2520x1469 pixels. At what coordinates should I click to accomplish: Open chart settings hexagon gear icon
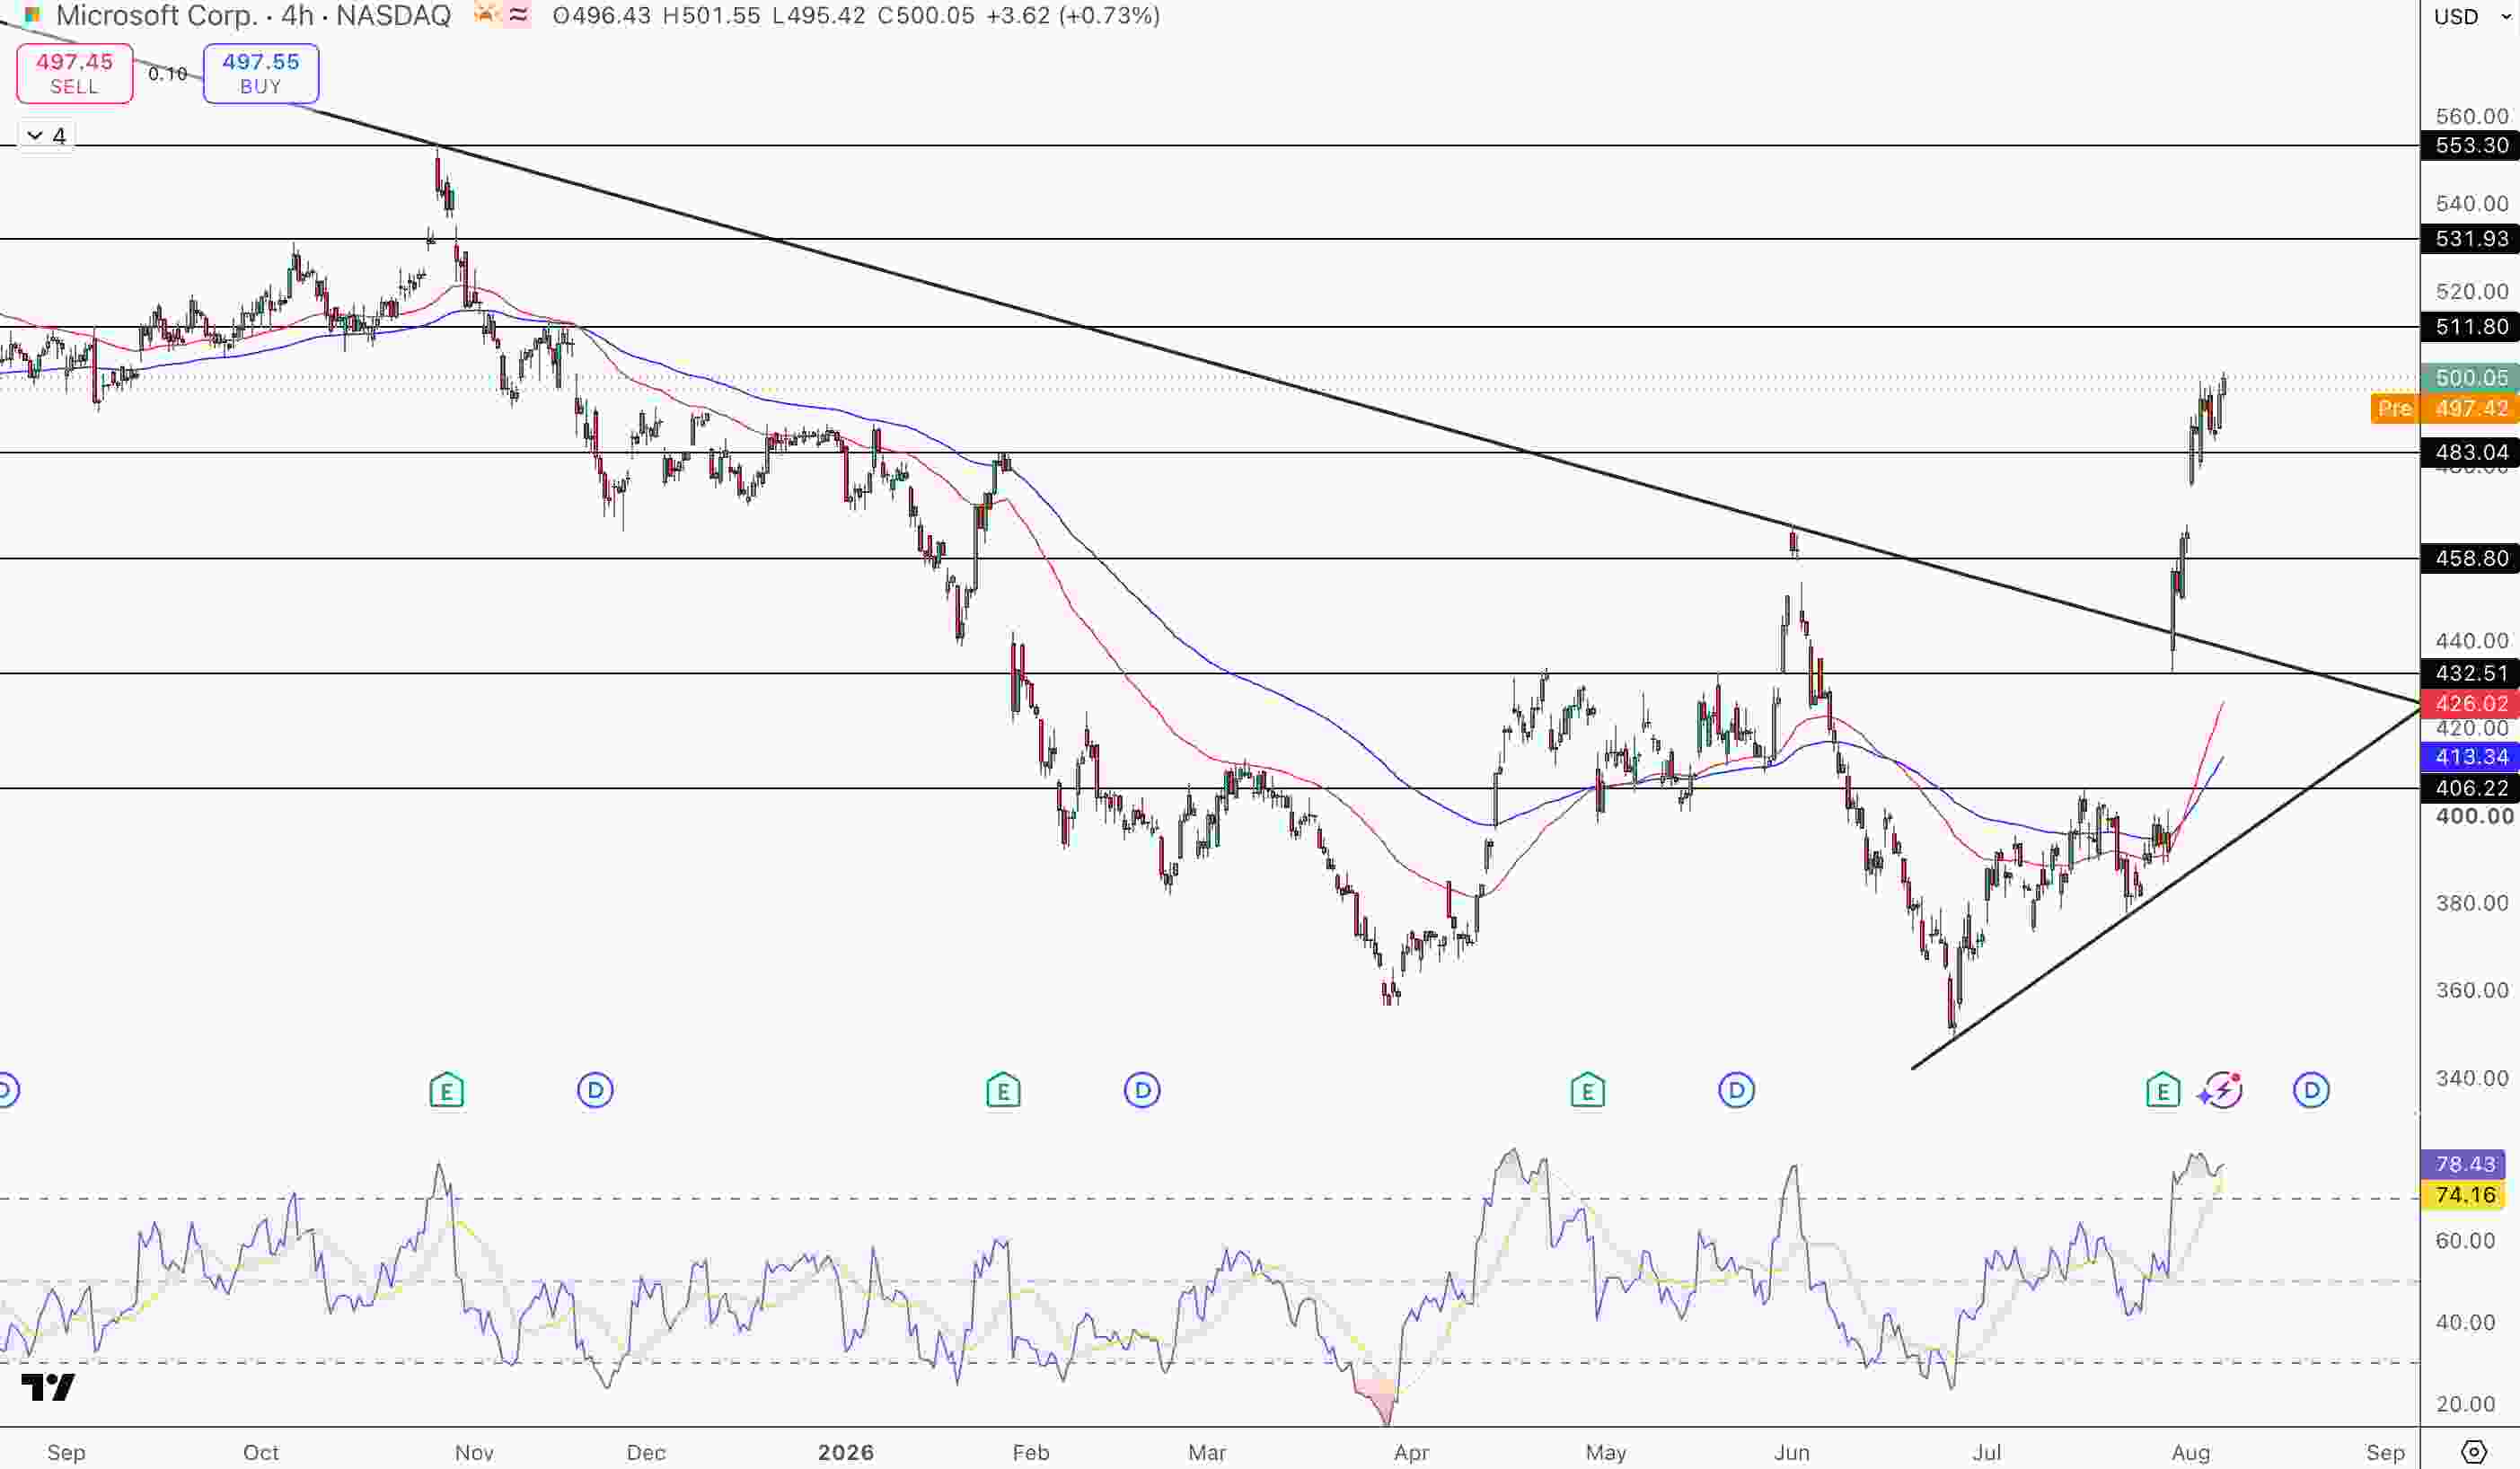point(2474,1452)
